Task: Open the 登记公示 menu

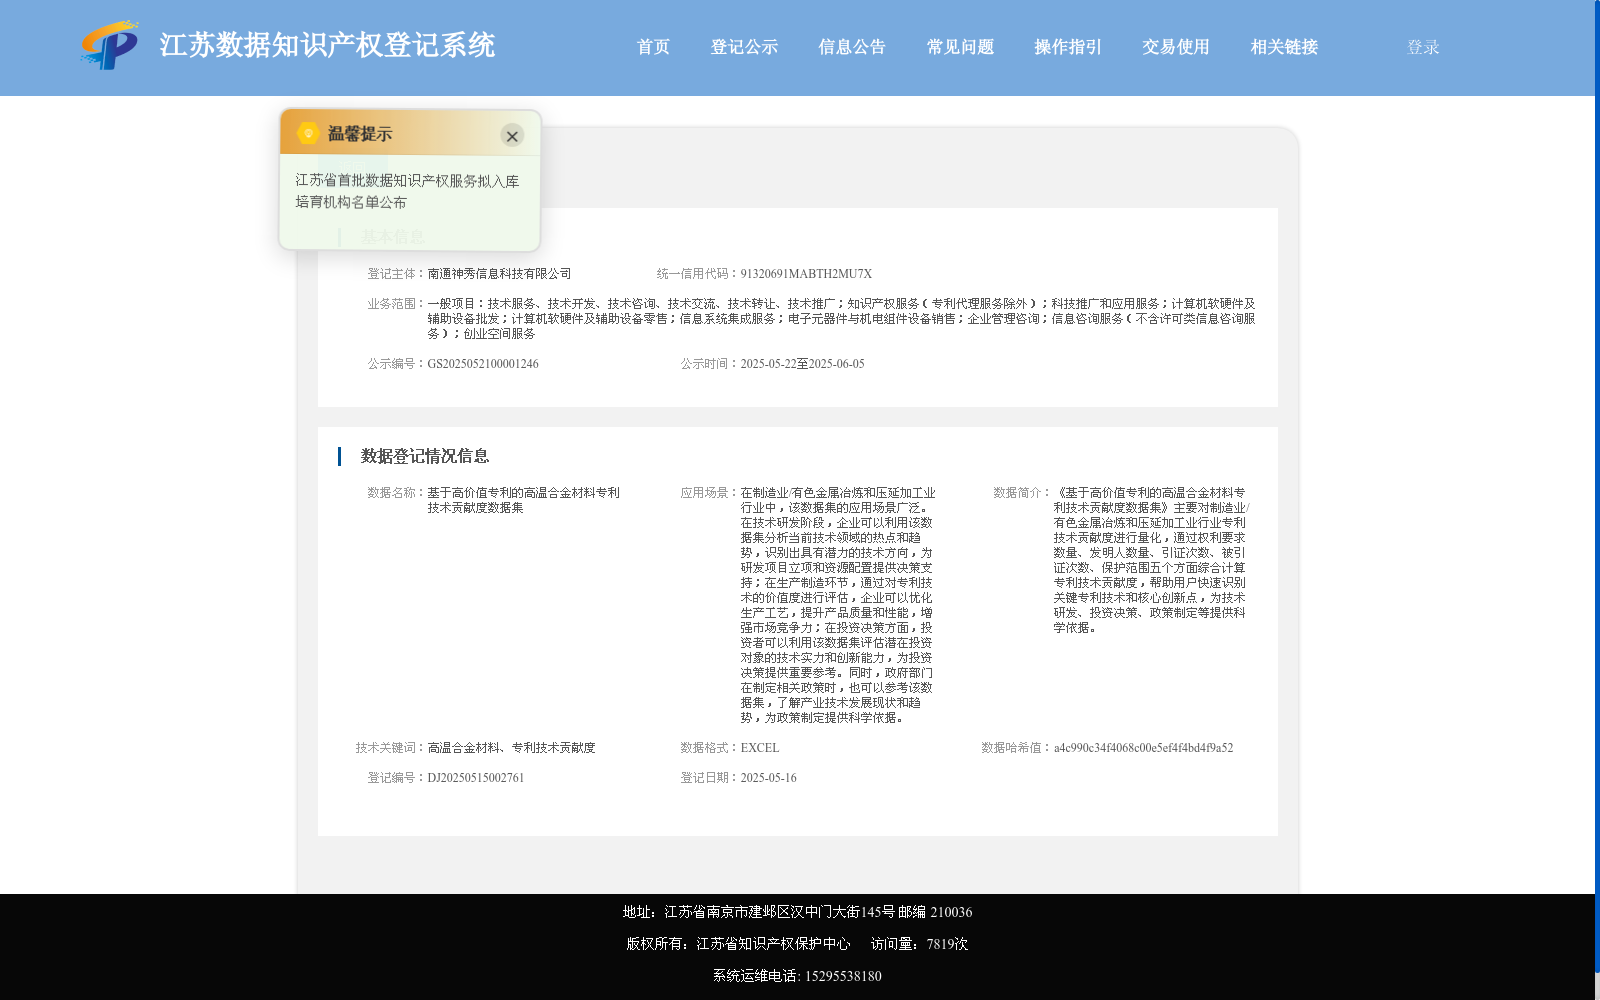Action: 744,47
